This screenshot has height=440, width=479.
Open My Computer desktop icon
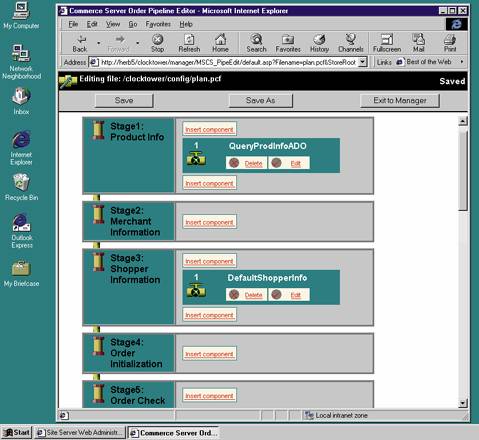coord(21,16)
